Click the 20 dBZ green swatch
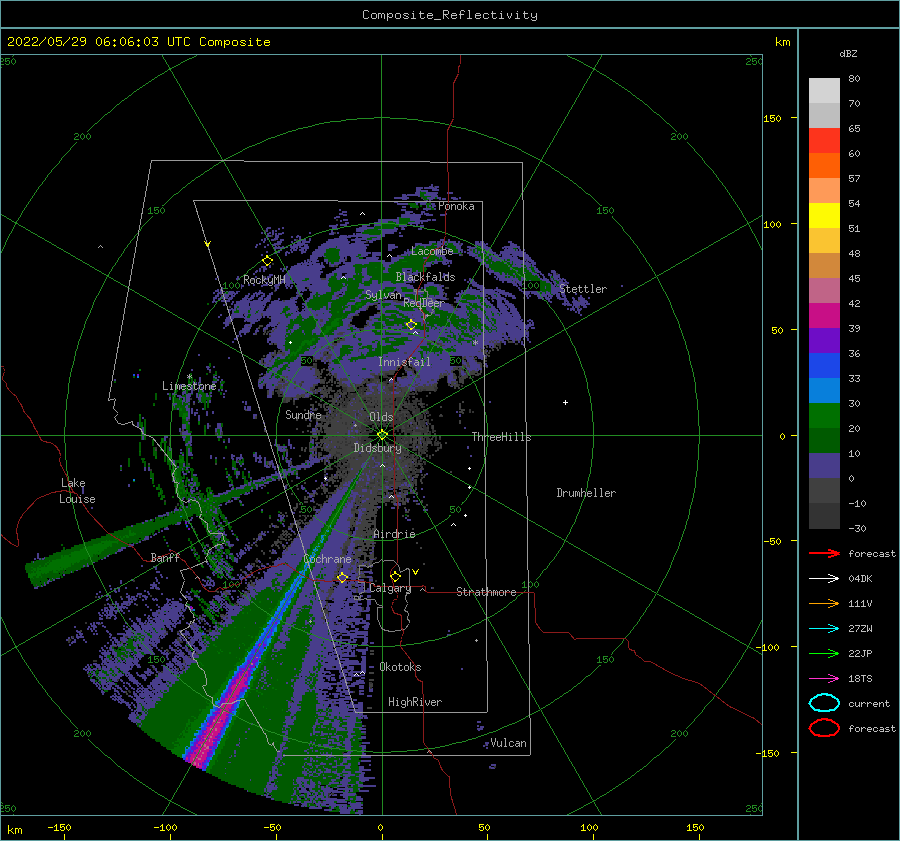Image resolution: width=900 pixels, height=841 pixels. coord(824,415)
